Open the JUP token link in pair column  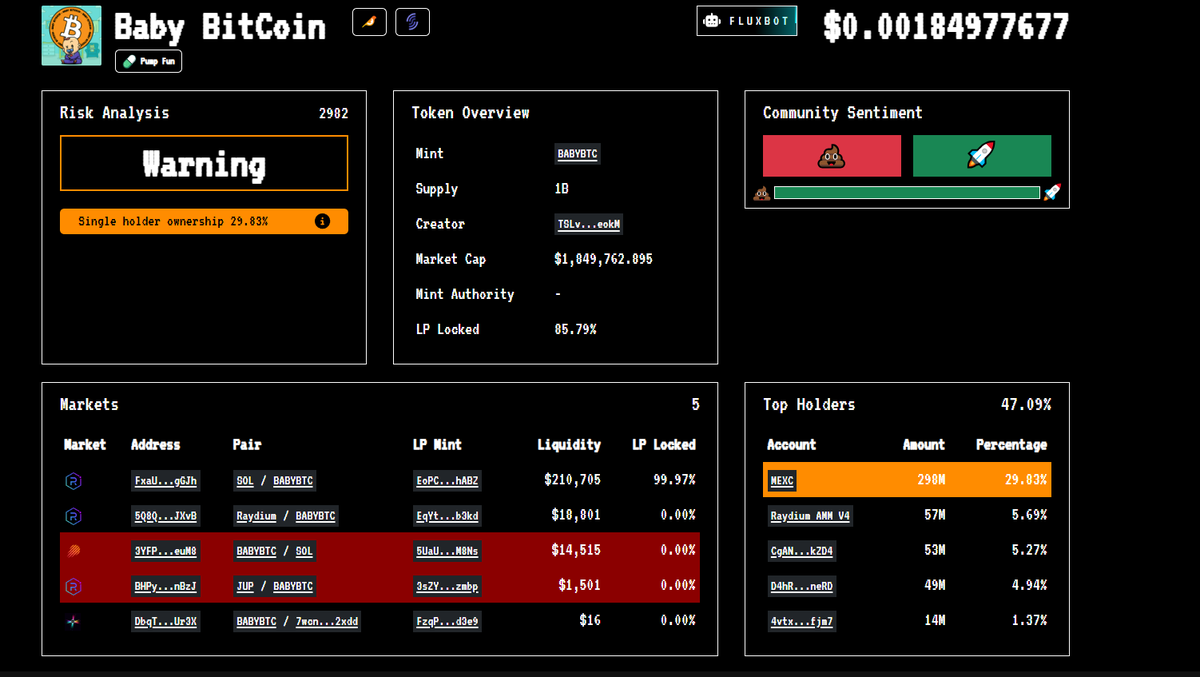click(245, 586)
